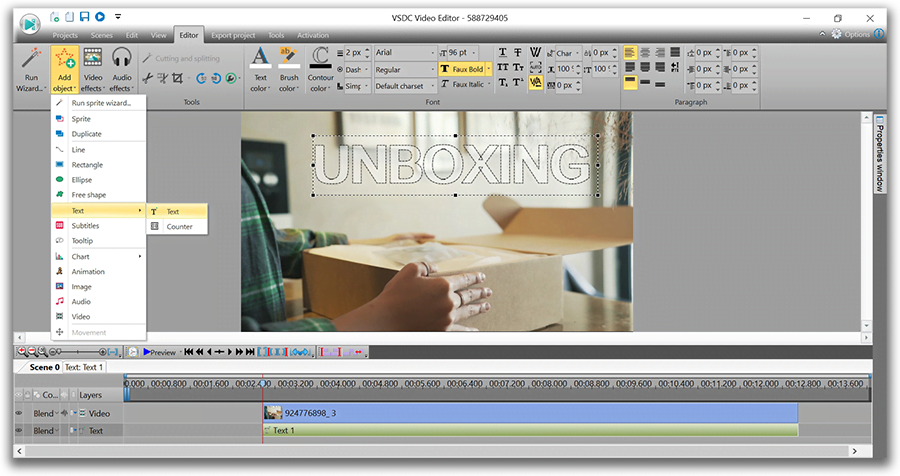900x476 pixels.
Task: Choose Animation from Add object menu
Action: [99, 272]
